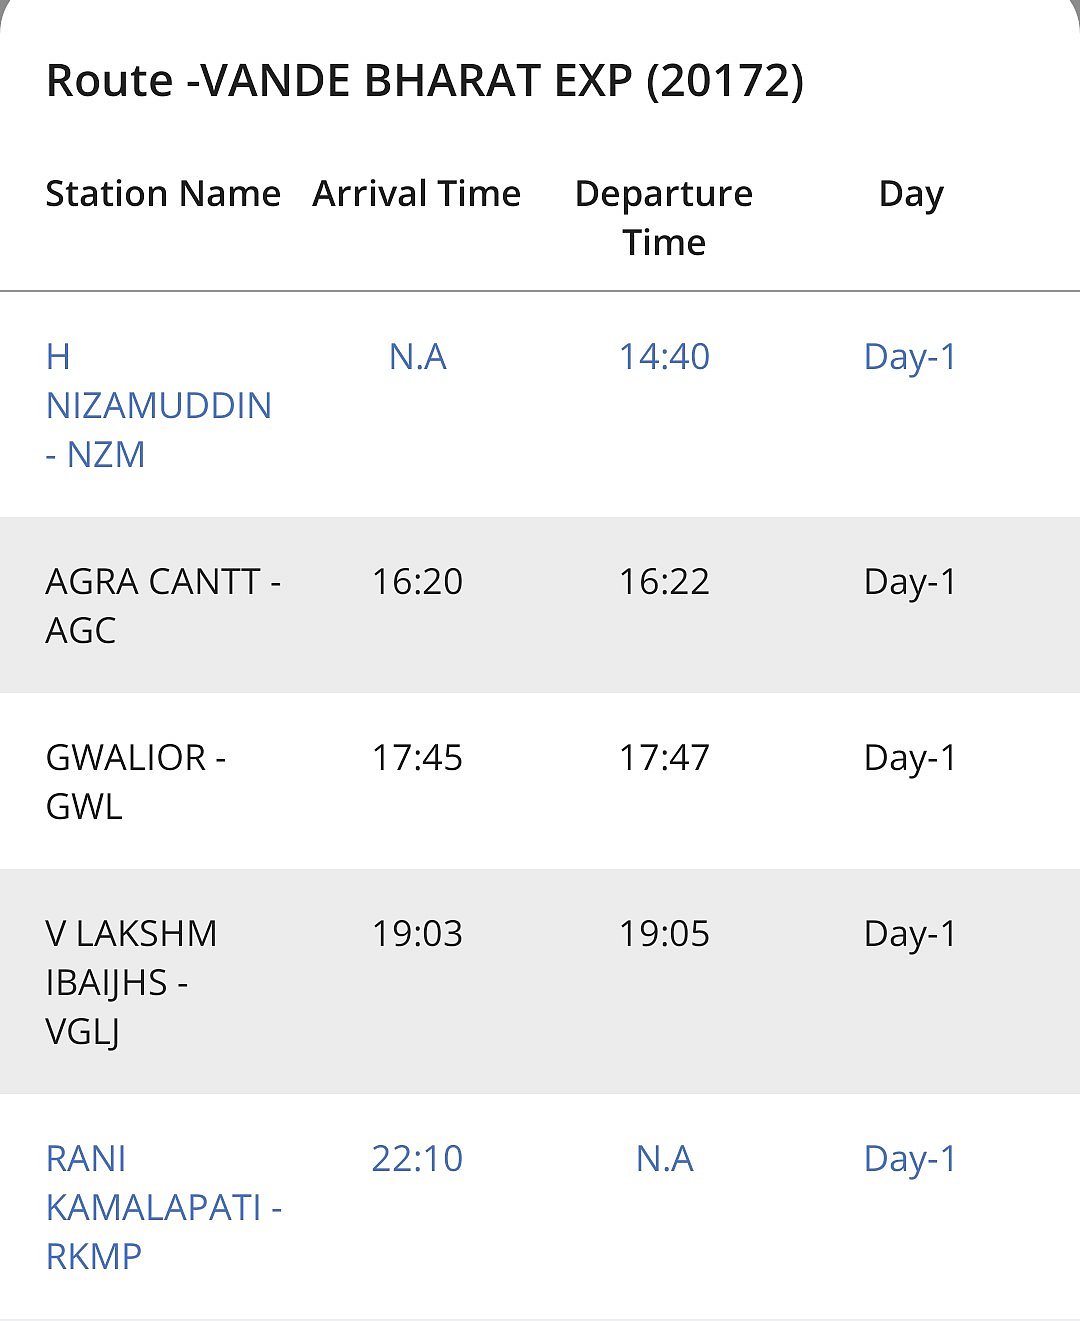
Task: Select the V LAKSHMIBAIJHS - VGLJ station
Action: point(131,982)
